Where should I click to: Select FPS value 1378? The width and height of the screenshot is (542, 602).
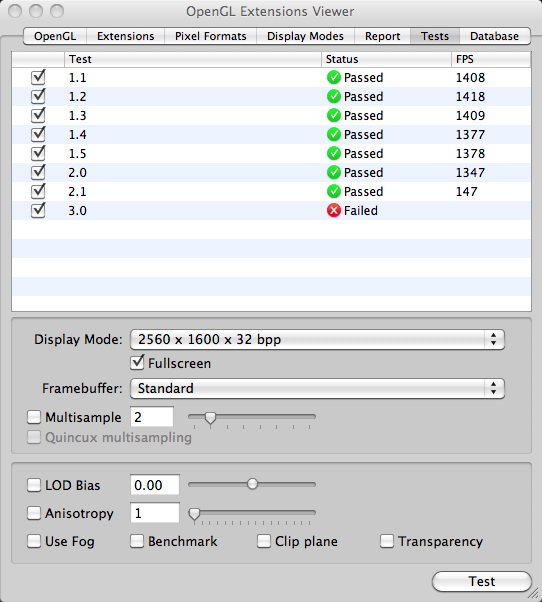pyautogui.click(x=470, y=154)
